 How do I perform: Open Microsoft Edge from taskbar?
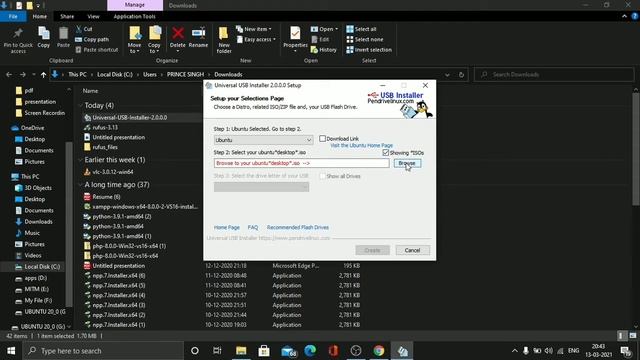point(310,351)
